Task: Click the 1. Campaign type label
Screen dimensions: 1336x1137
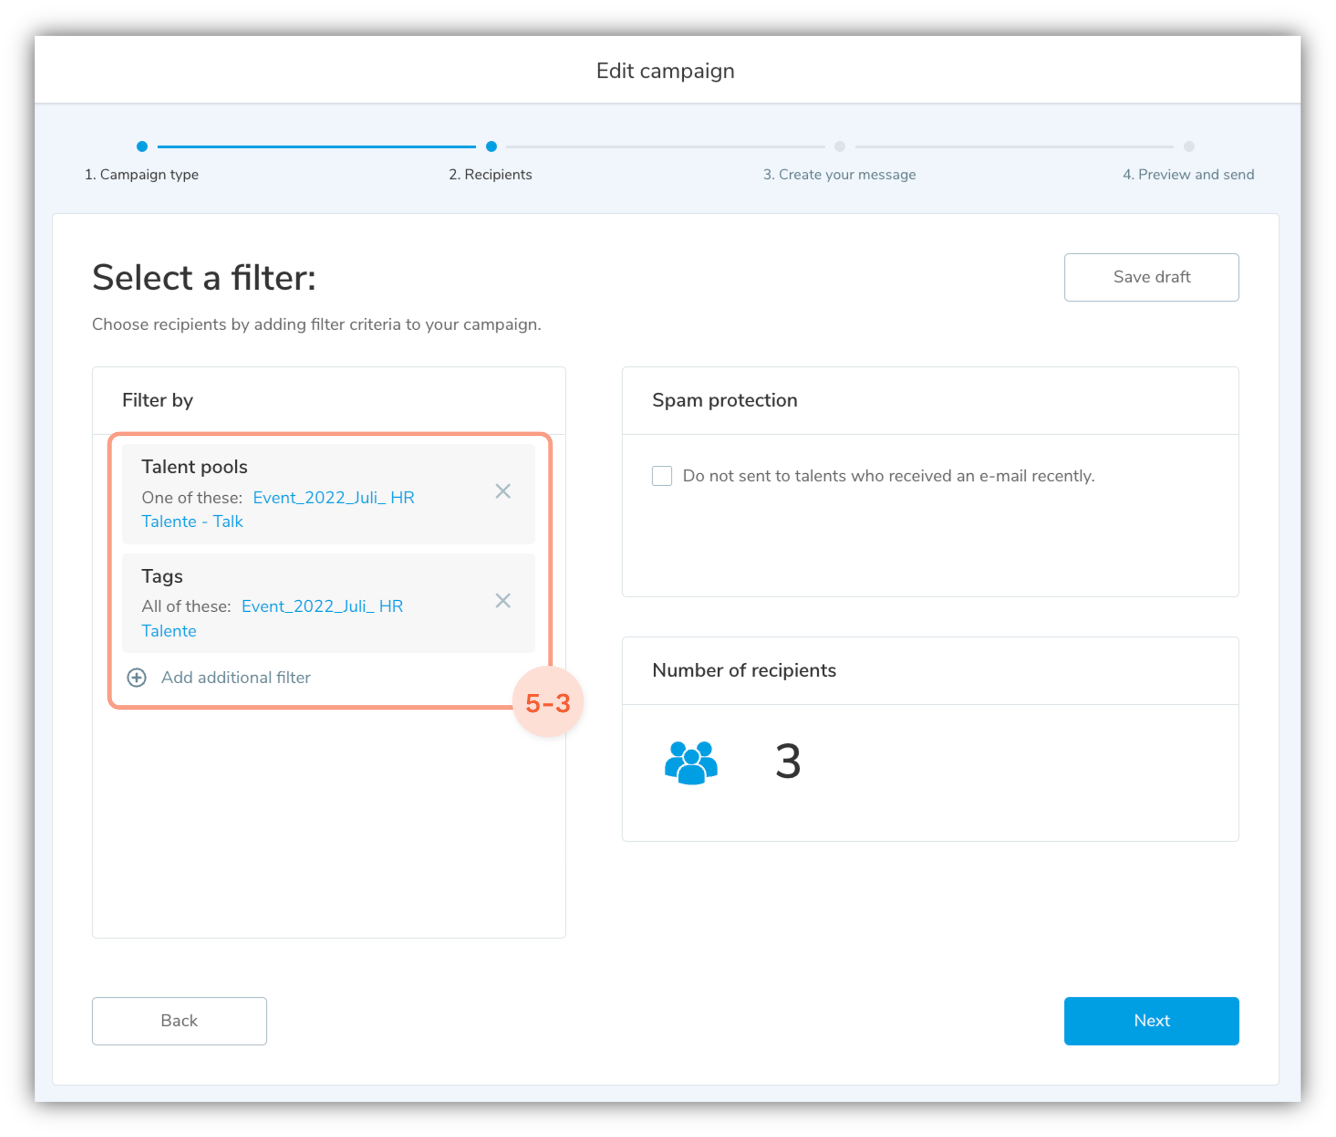Action: click(x=142, y=175)
